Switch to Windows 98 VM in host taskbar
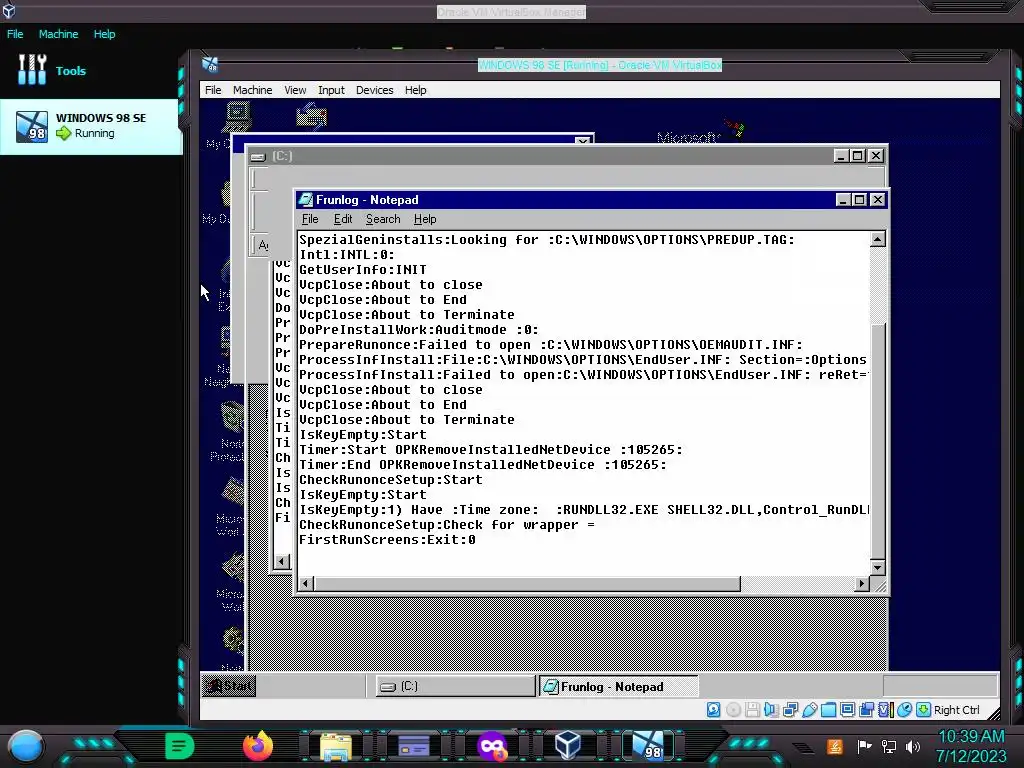 pos(647,746)
